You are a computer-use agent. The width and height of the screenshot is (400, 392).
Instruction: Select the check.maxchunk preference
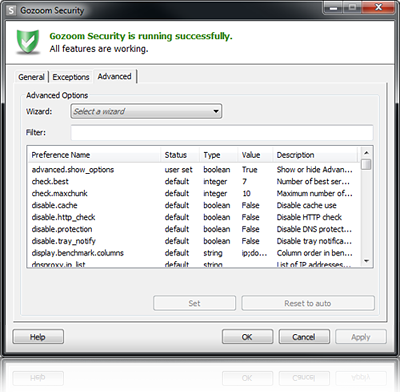pyautogui.click(x=194, y=193)
